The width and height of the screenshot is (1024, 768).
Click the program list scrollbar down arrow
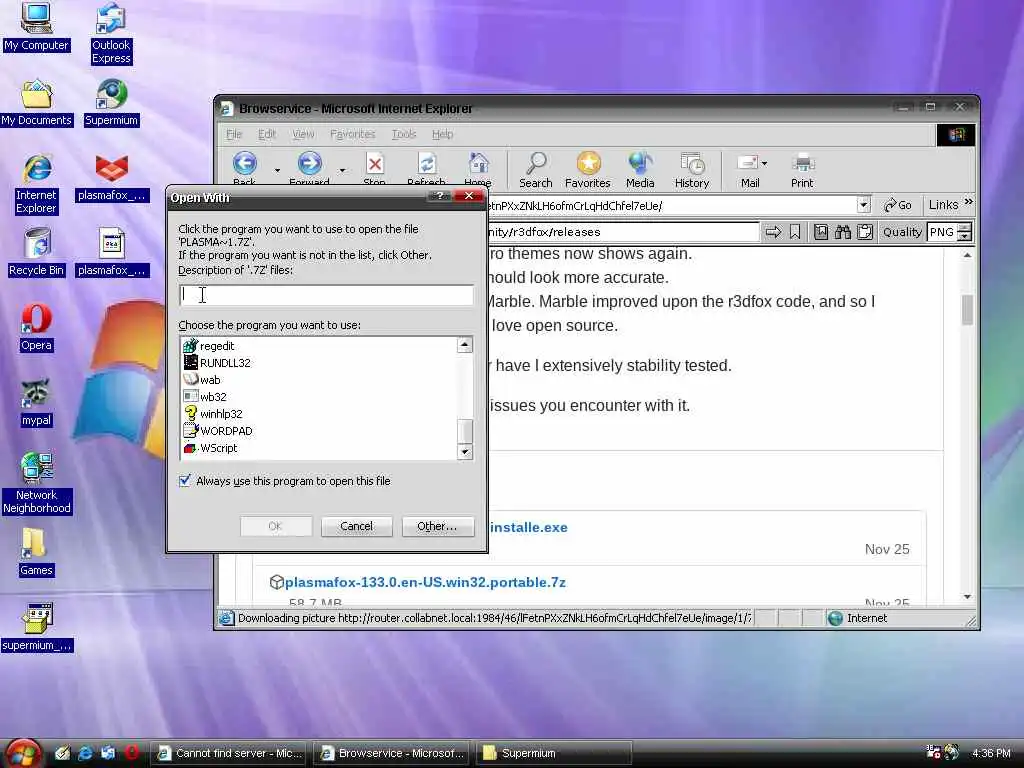(x=464, y=451)
